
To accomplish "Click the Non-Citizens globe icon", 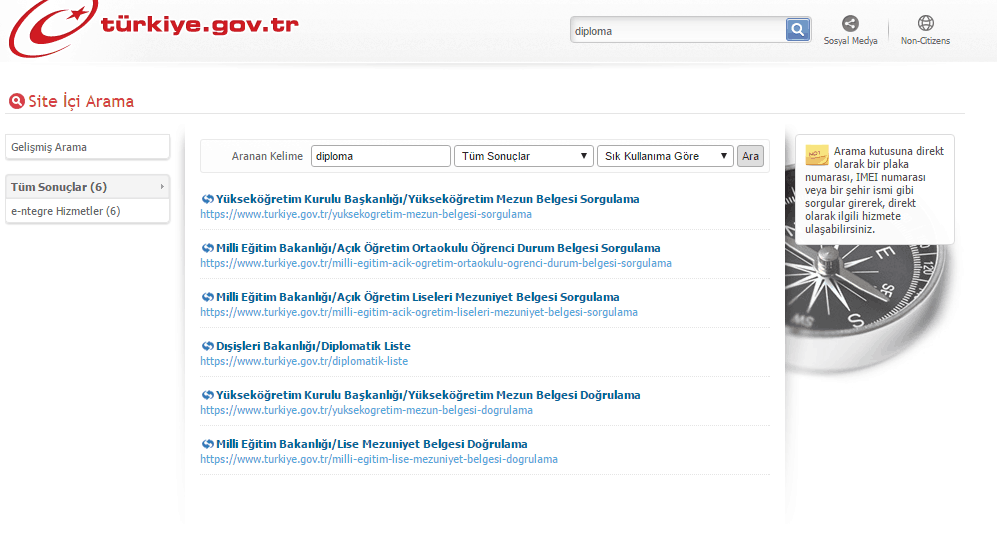I will pos(925,23).
